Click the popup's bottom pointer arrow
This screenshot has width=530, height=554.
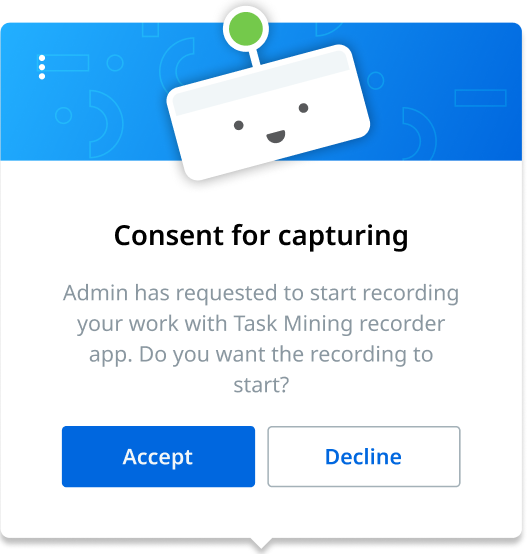click(x=261, y=543)
